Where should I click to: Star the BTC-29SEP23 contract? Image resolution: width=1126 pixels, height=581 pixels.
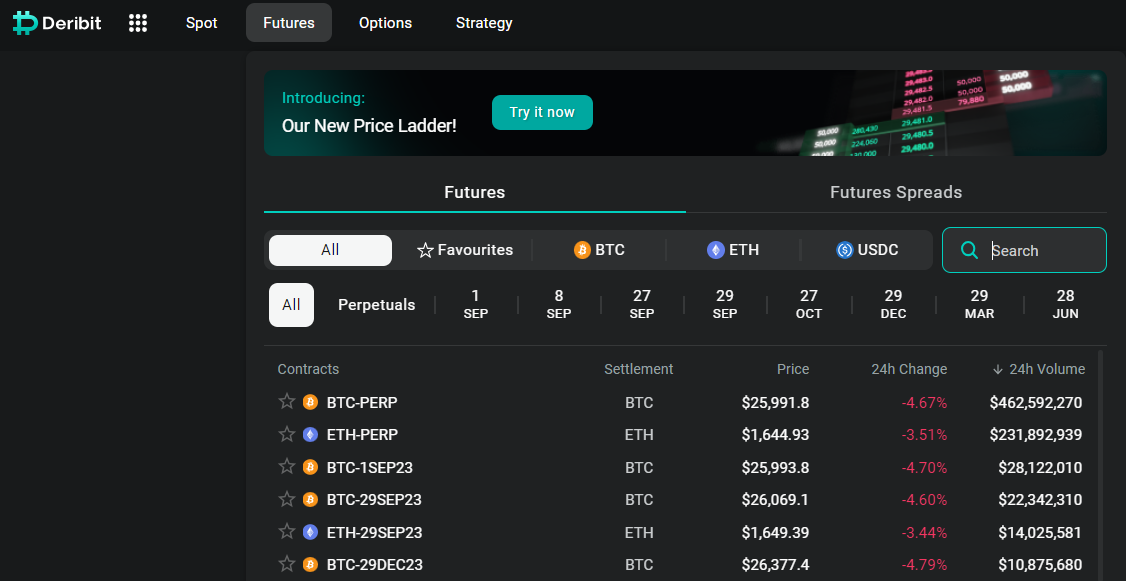click(x=287, y=499)
